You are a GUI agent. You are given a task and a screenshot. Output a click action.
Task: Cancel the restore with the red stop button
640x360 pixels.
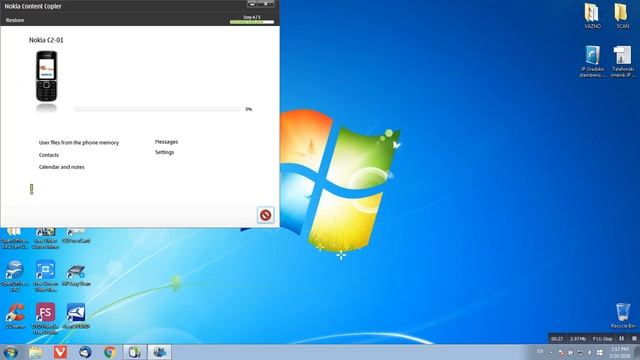[265, 215]
